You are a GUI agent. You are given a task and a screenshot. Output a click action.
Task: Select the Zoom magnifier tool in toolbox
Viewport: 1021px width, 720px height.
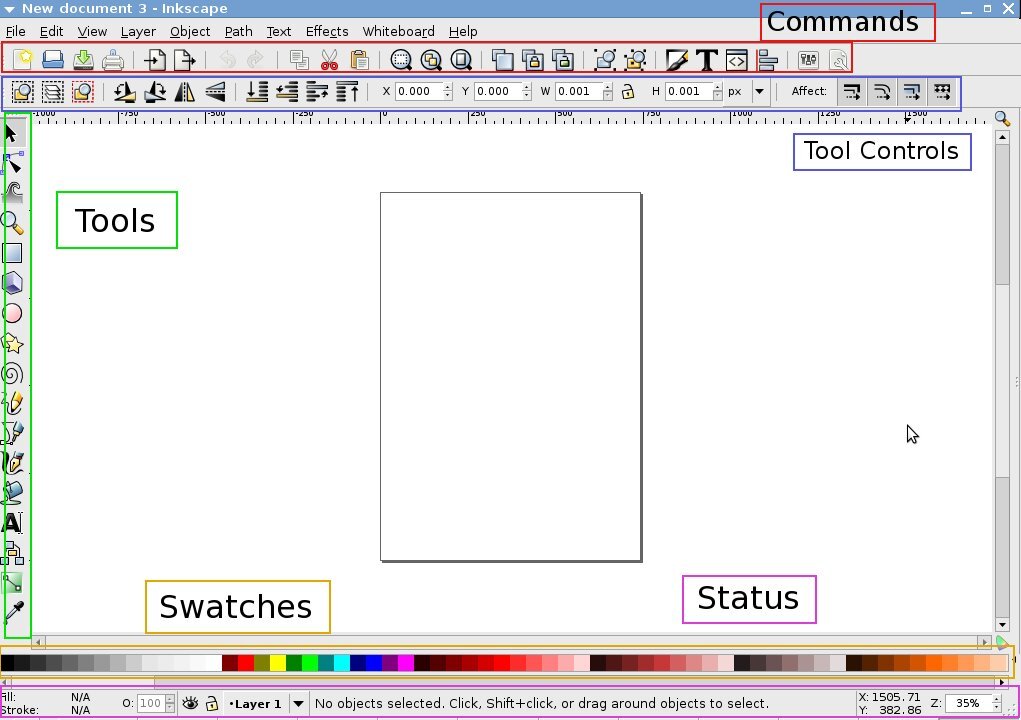(12, 223)
